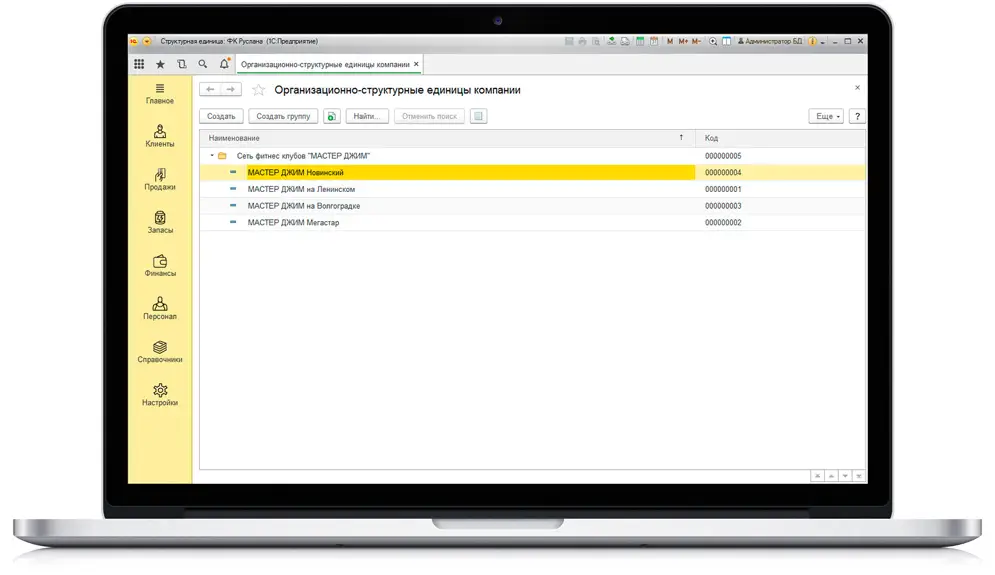Viewport: 995px width, 575px height.
Task: Go back with the left arrow button
Action: click(210, 89)
